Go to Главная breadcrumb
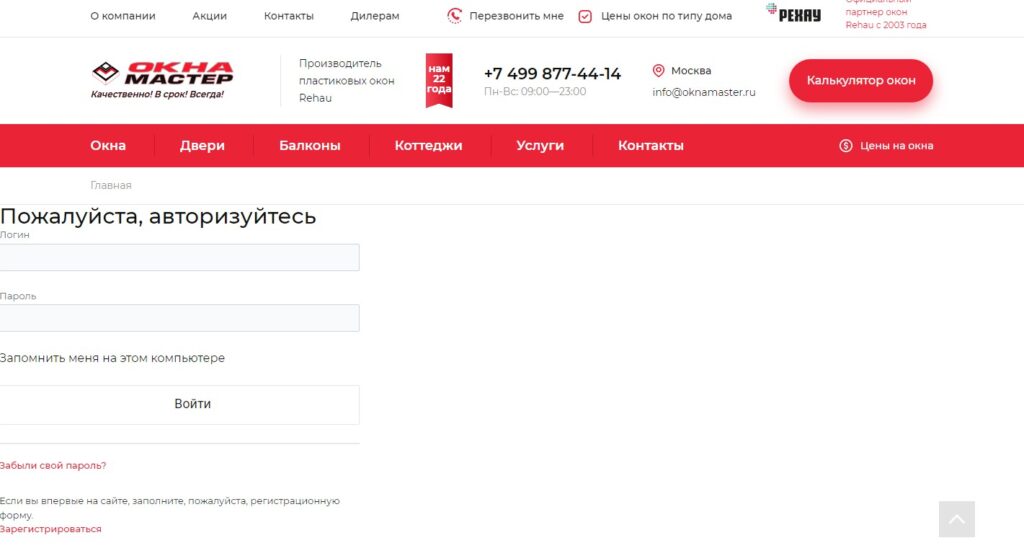 click(x=111, y=186)
